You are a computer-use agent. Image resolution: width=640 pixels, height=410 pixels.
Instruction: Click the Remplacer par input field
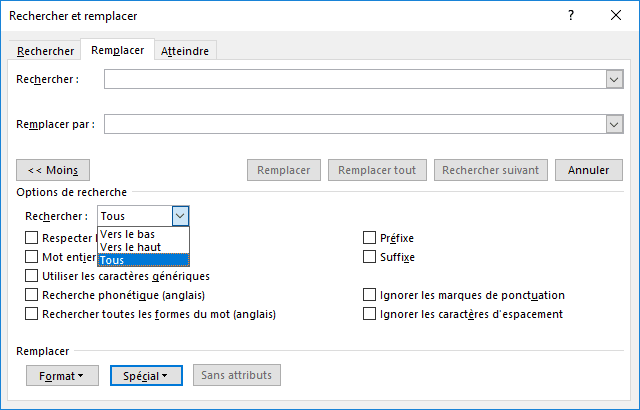tap(355, 124)
